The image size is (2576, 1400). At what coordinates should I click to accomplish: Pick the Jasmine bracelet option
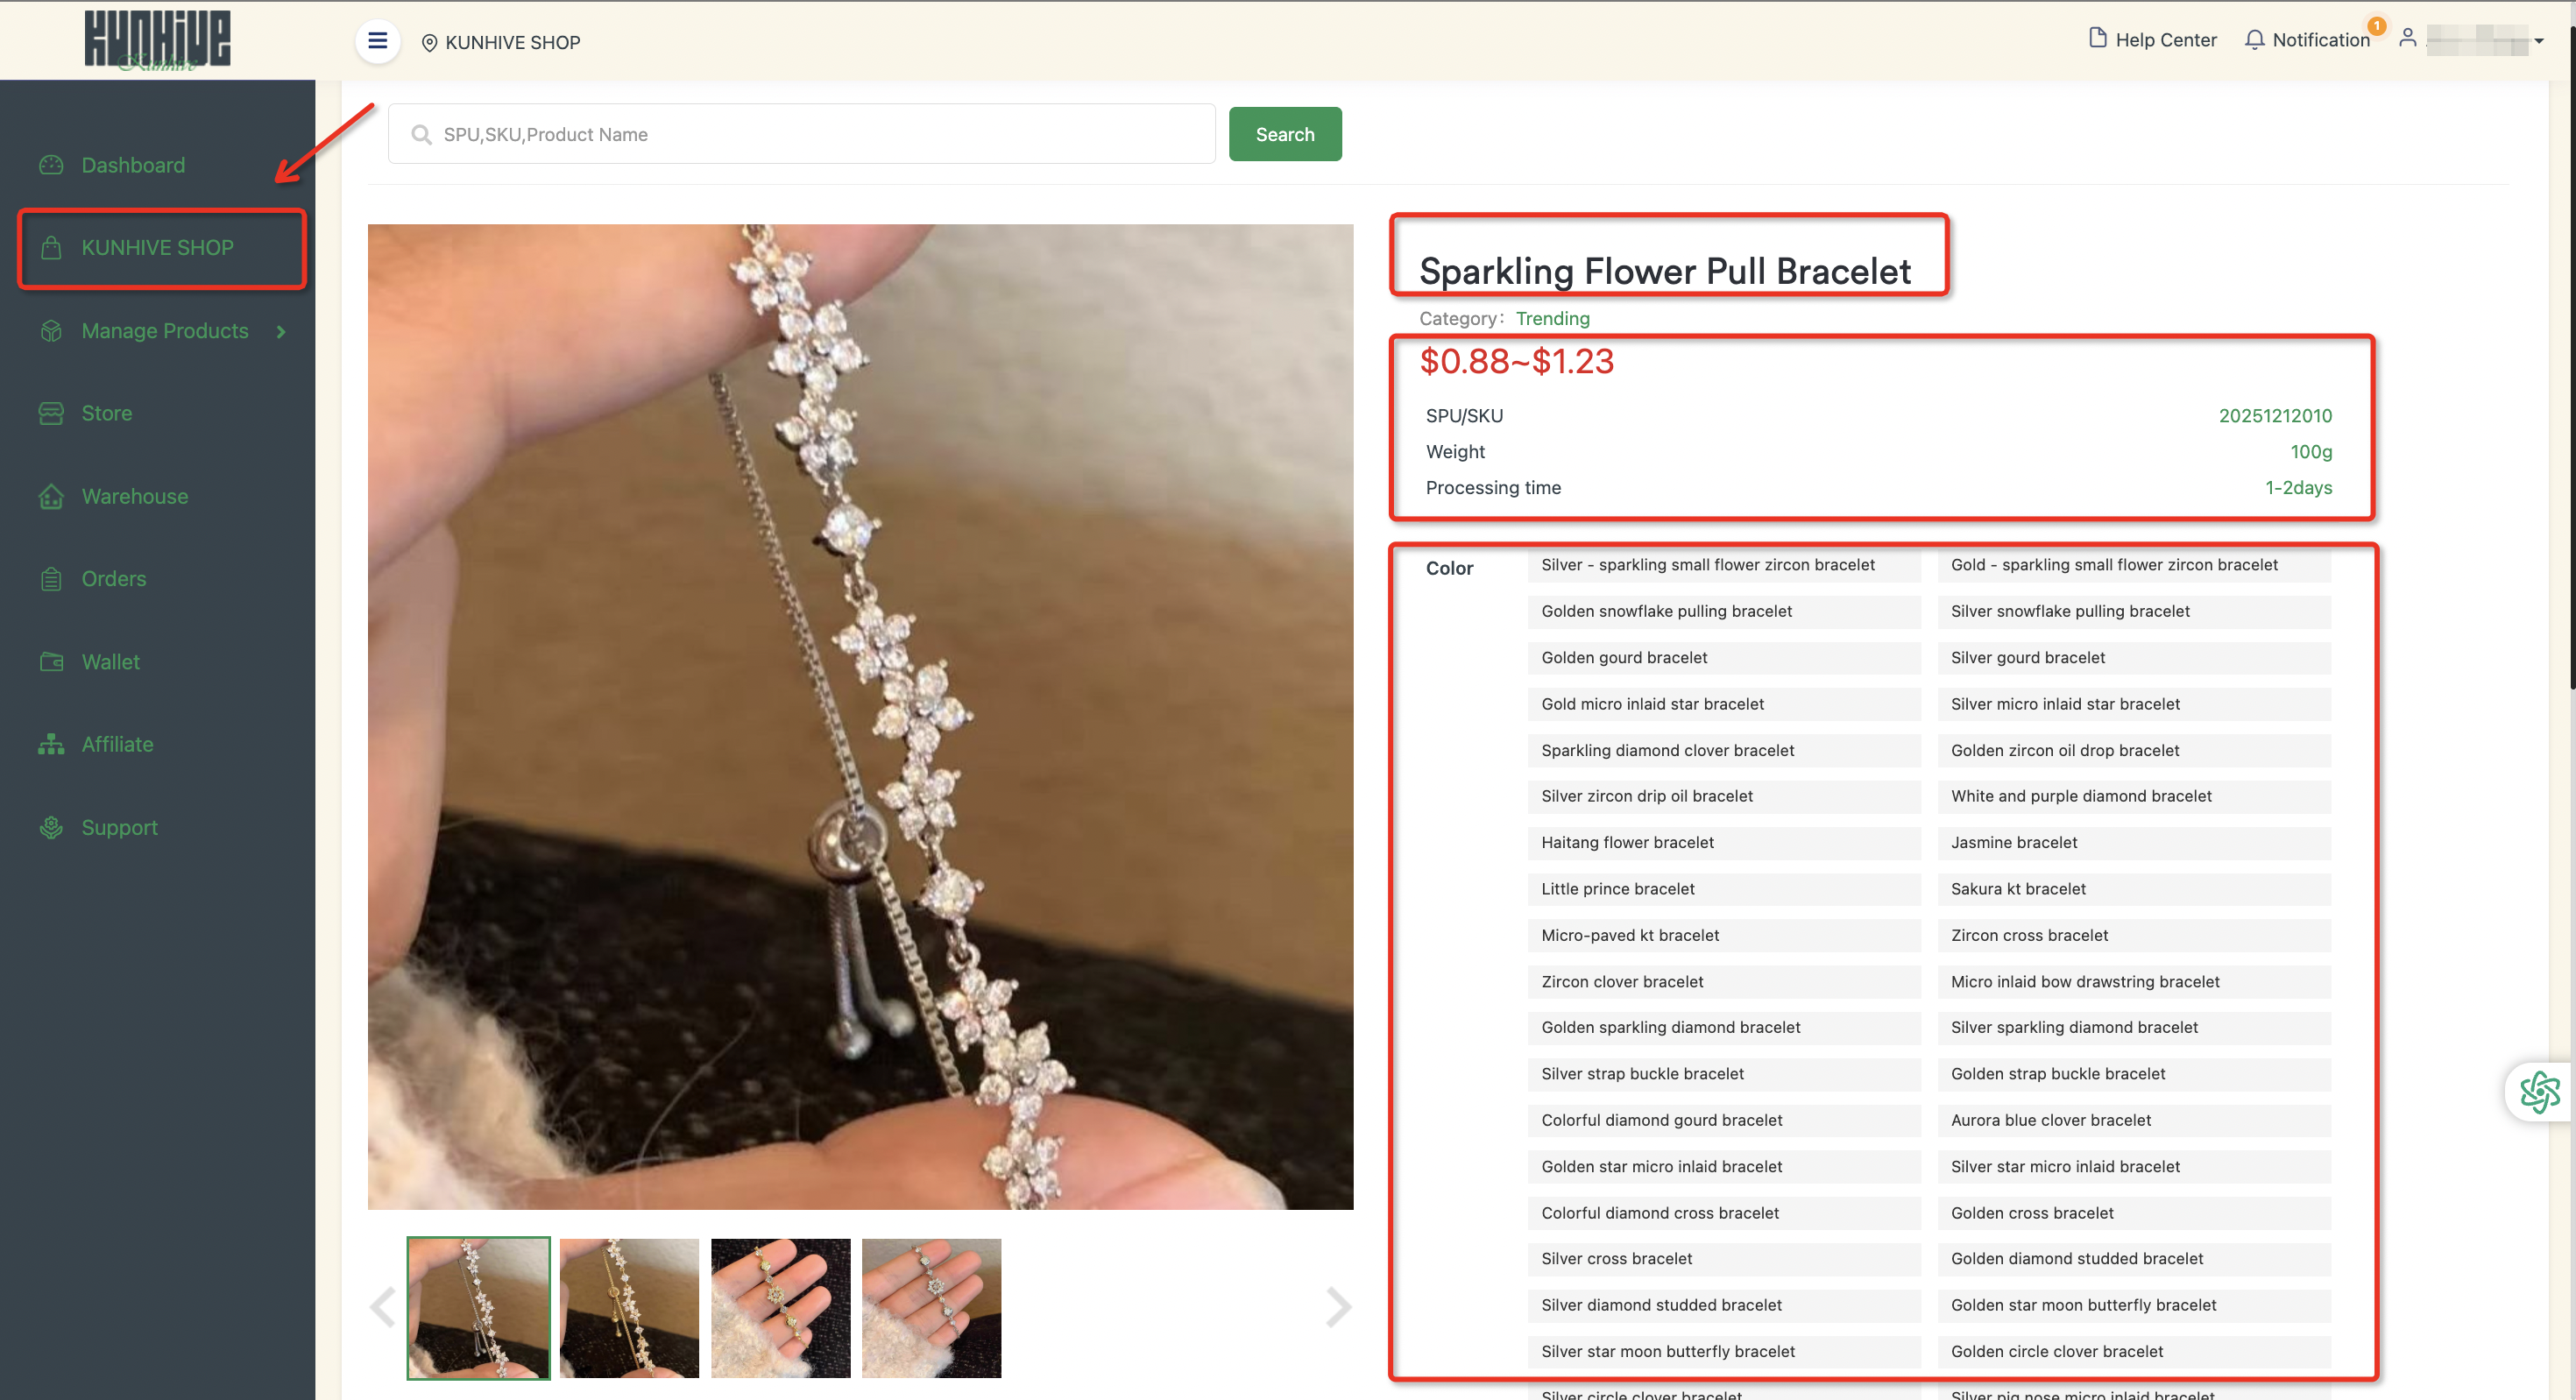[2133, 842]
